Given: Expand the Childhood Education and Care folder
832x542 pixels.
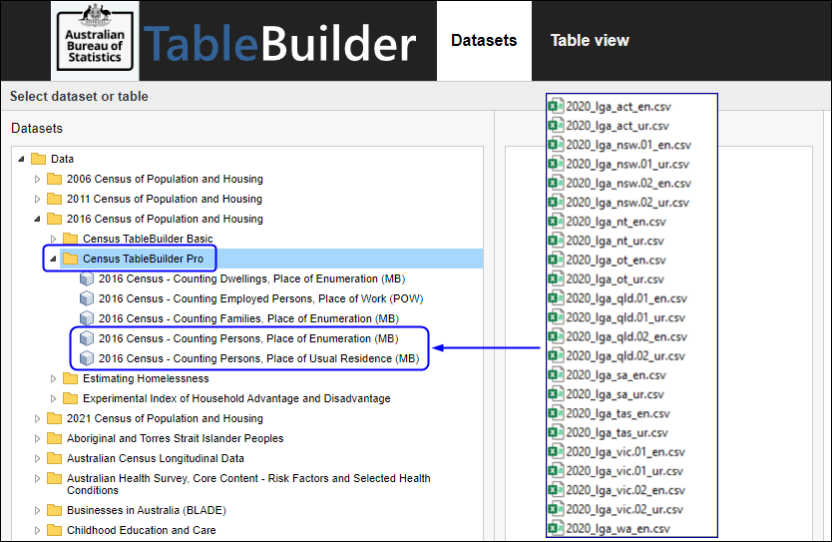Looking at the screenshot, I should point(37,530).
